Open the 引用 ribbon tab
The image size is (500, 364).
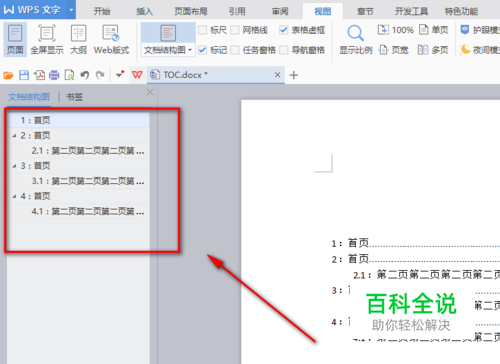point(237,11)
